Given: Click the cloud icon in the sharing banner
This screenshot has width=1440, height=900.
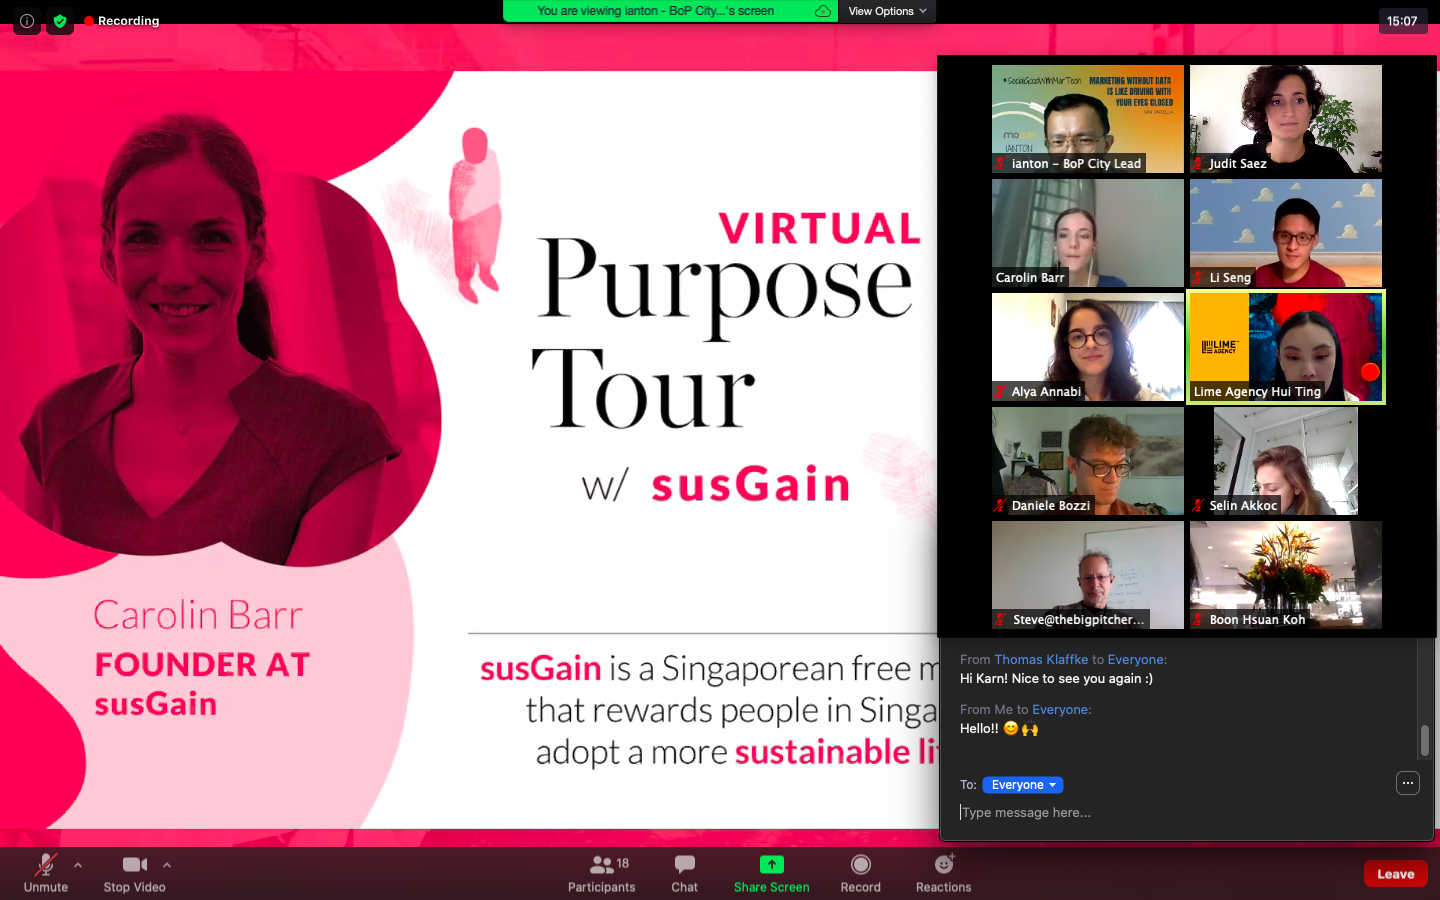Looking at the screenshot, I should 823,11.
